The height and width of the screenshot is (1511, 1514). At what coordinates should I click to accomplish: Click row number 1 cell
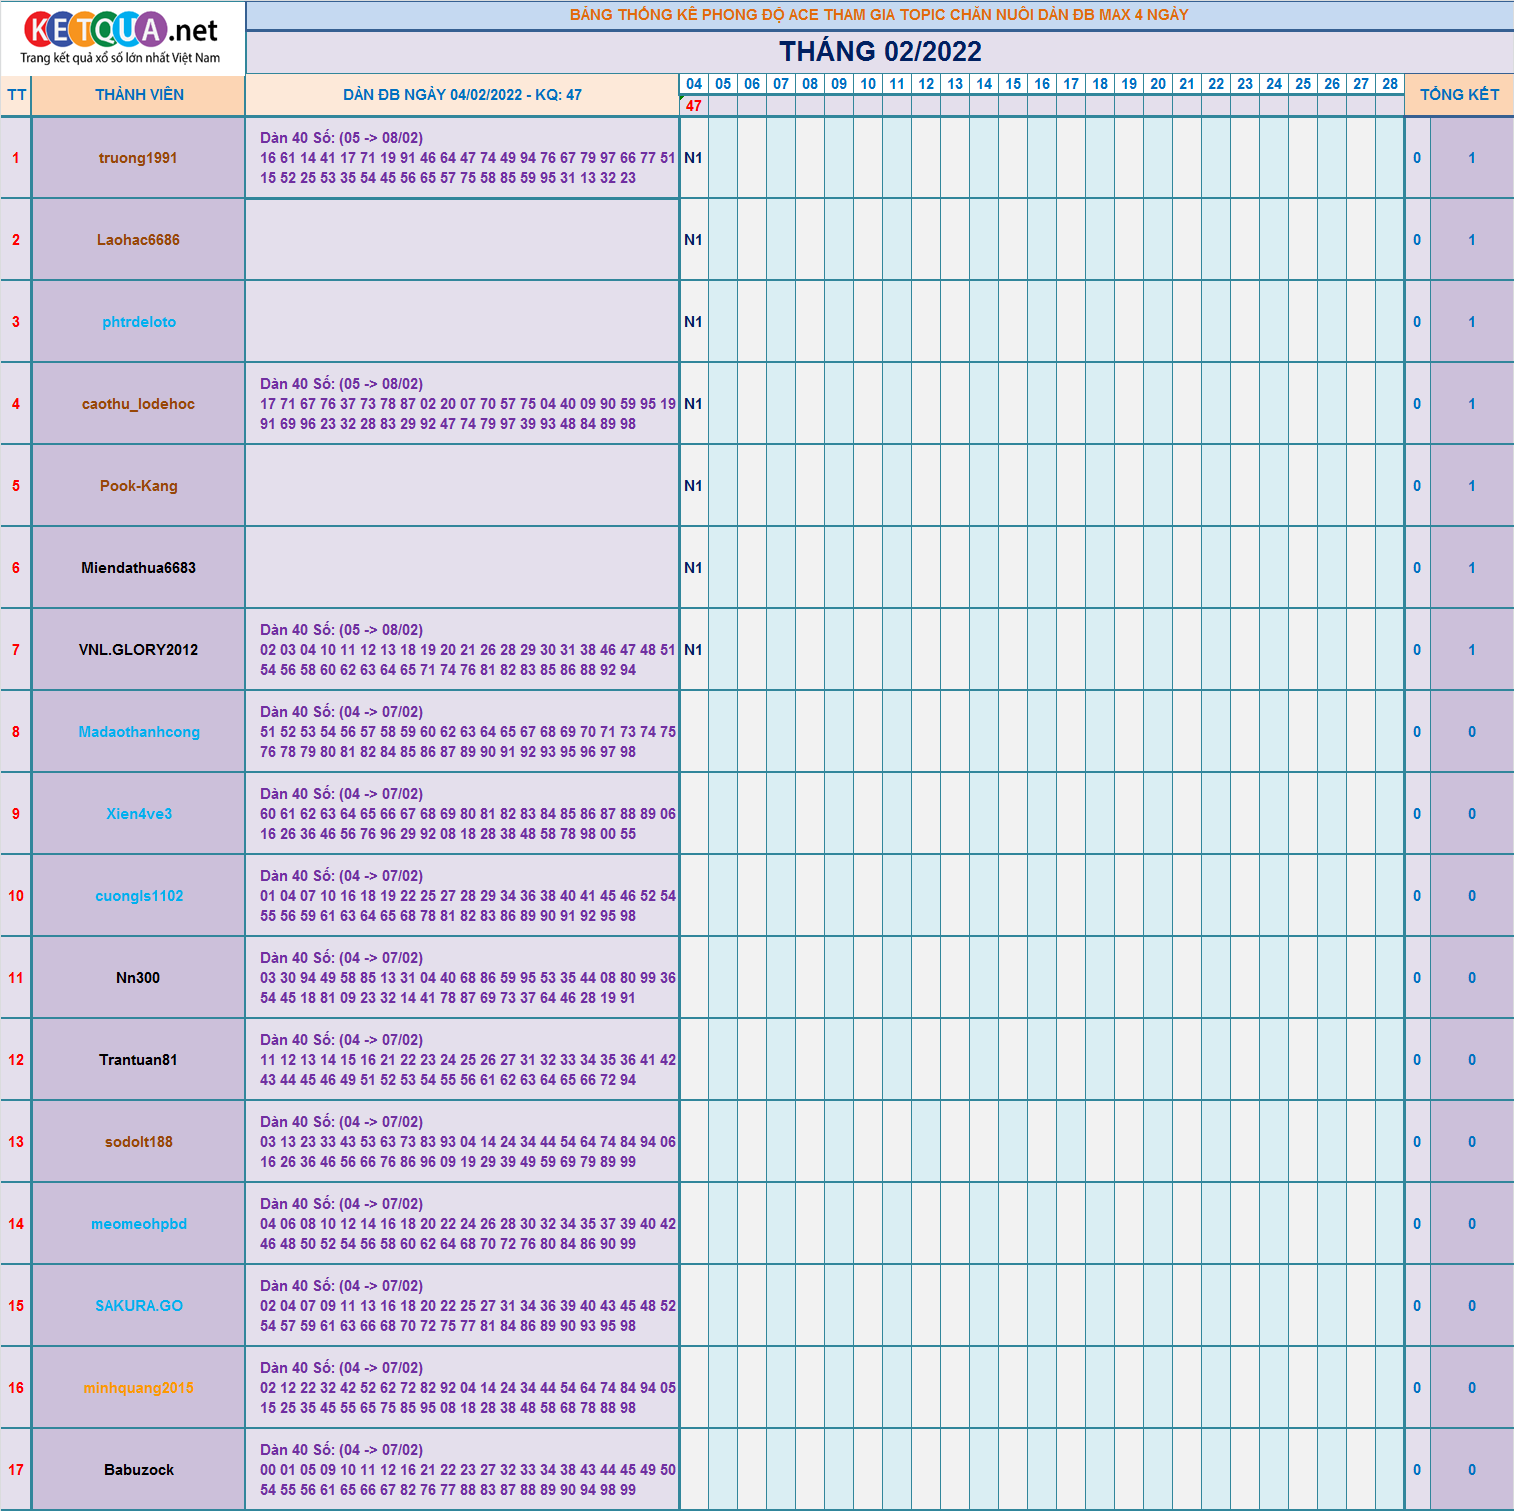(x=16, y=158)
